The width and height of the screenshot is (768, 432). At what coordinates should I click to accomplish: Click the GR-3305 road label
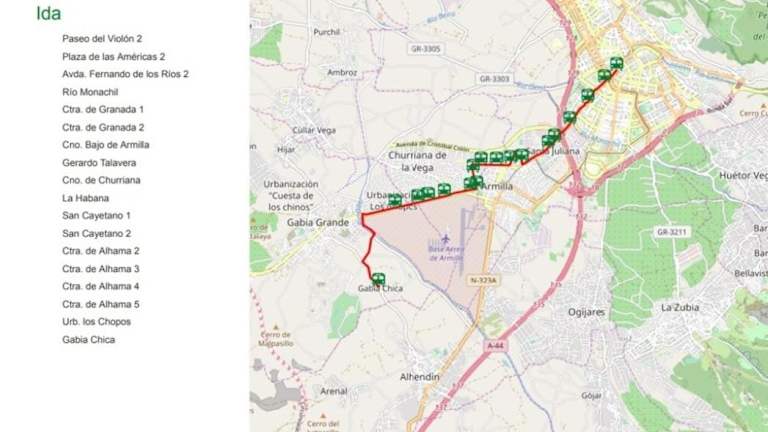click(x=425, y=48)
